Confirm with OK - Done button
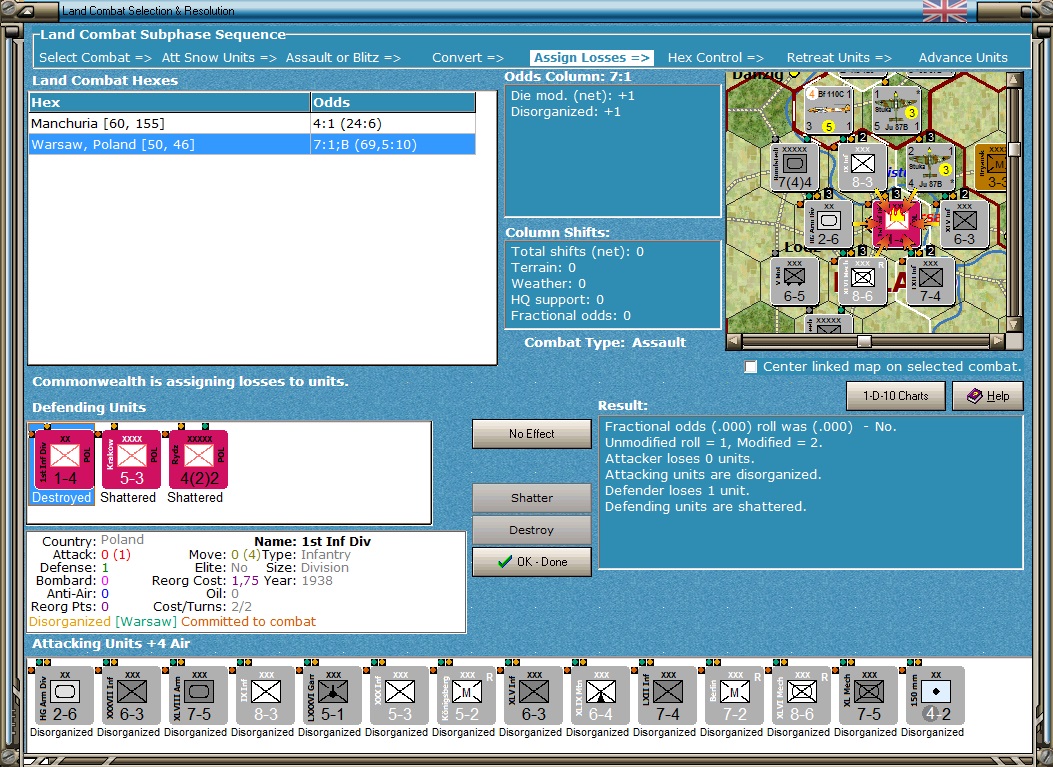 (x=531, y=562)
